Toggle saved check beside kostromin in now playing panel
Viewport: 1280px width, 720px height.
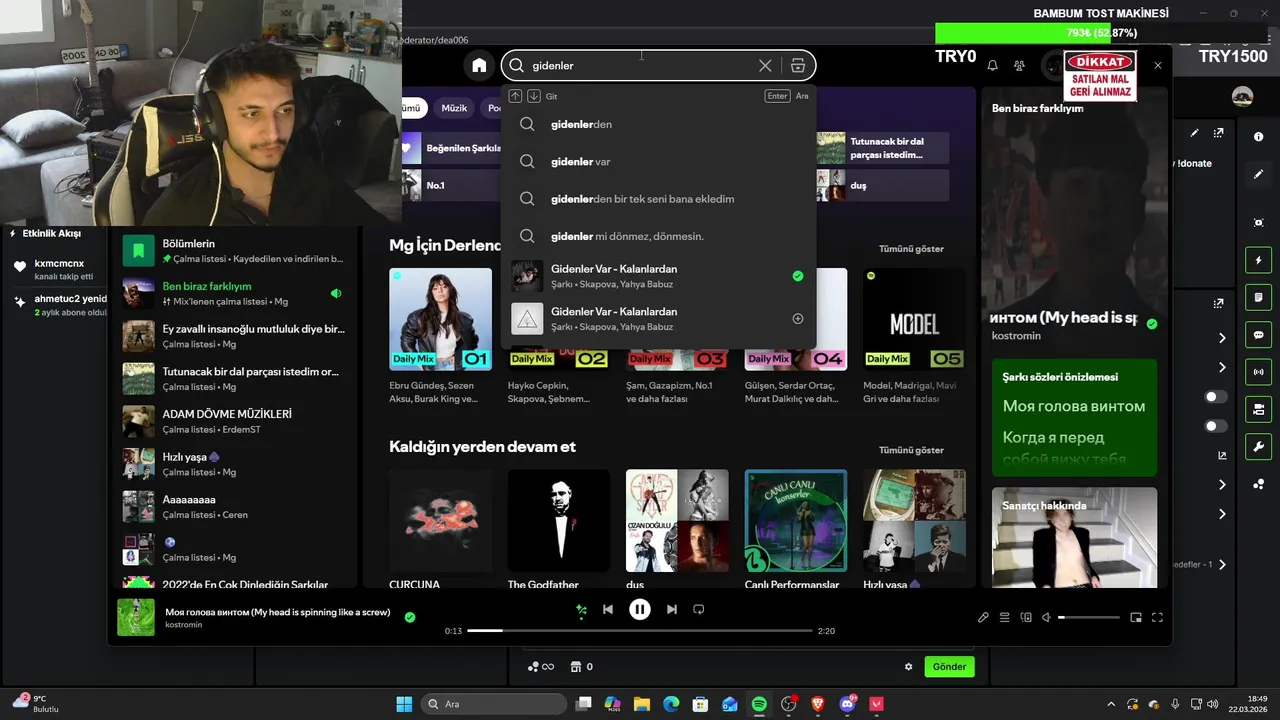pos(1152,324)
